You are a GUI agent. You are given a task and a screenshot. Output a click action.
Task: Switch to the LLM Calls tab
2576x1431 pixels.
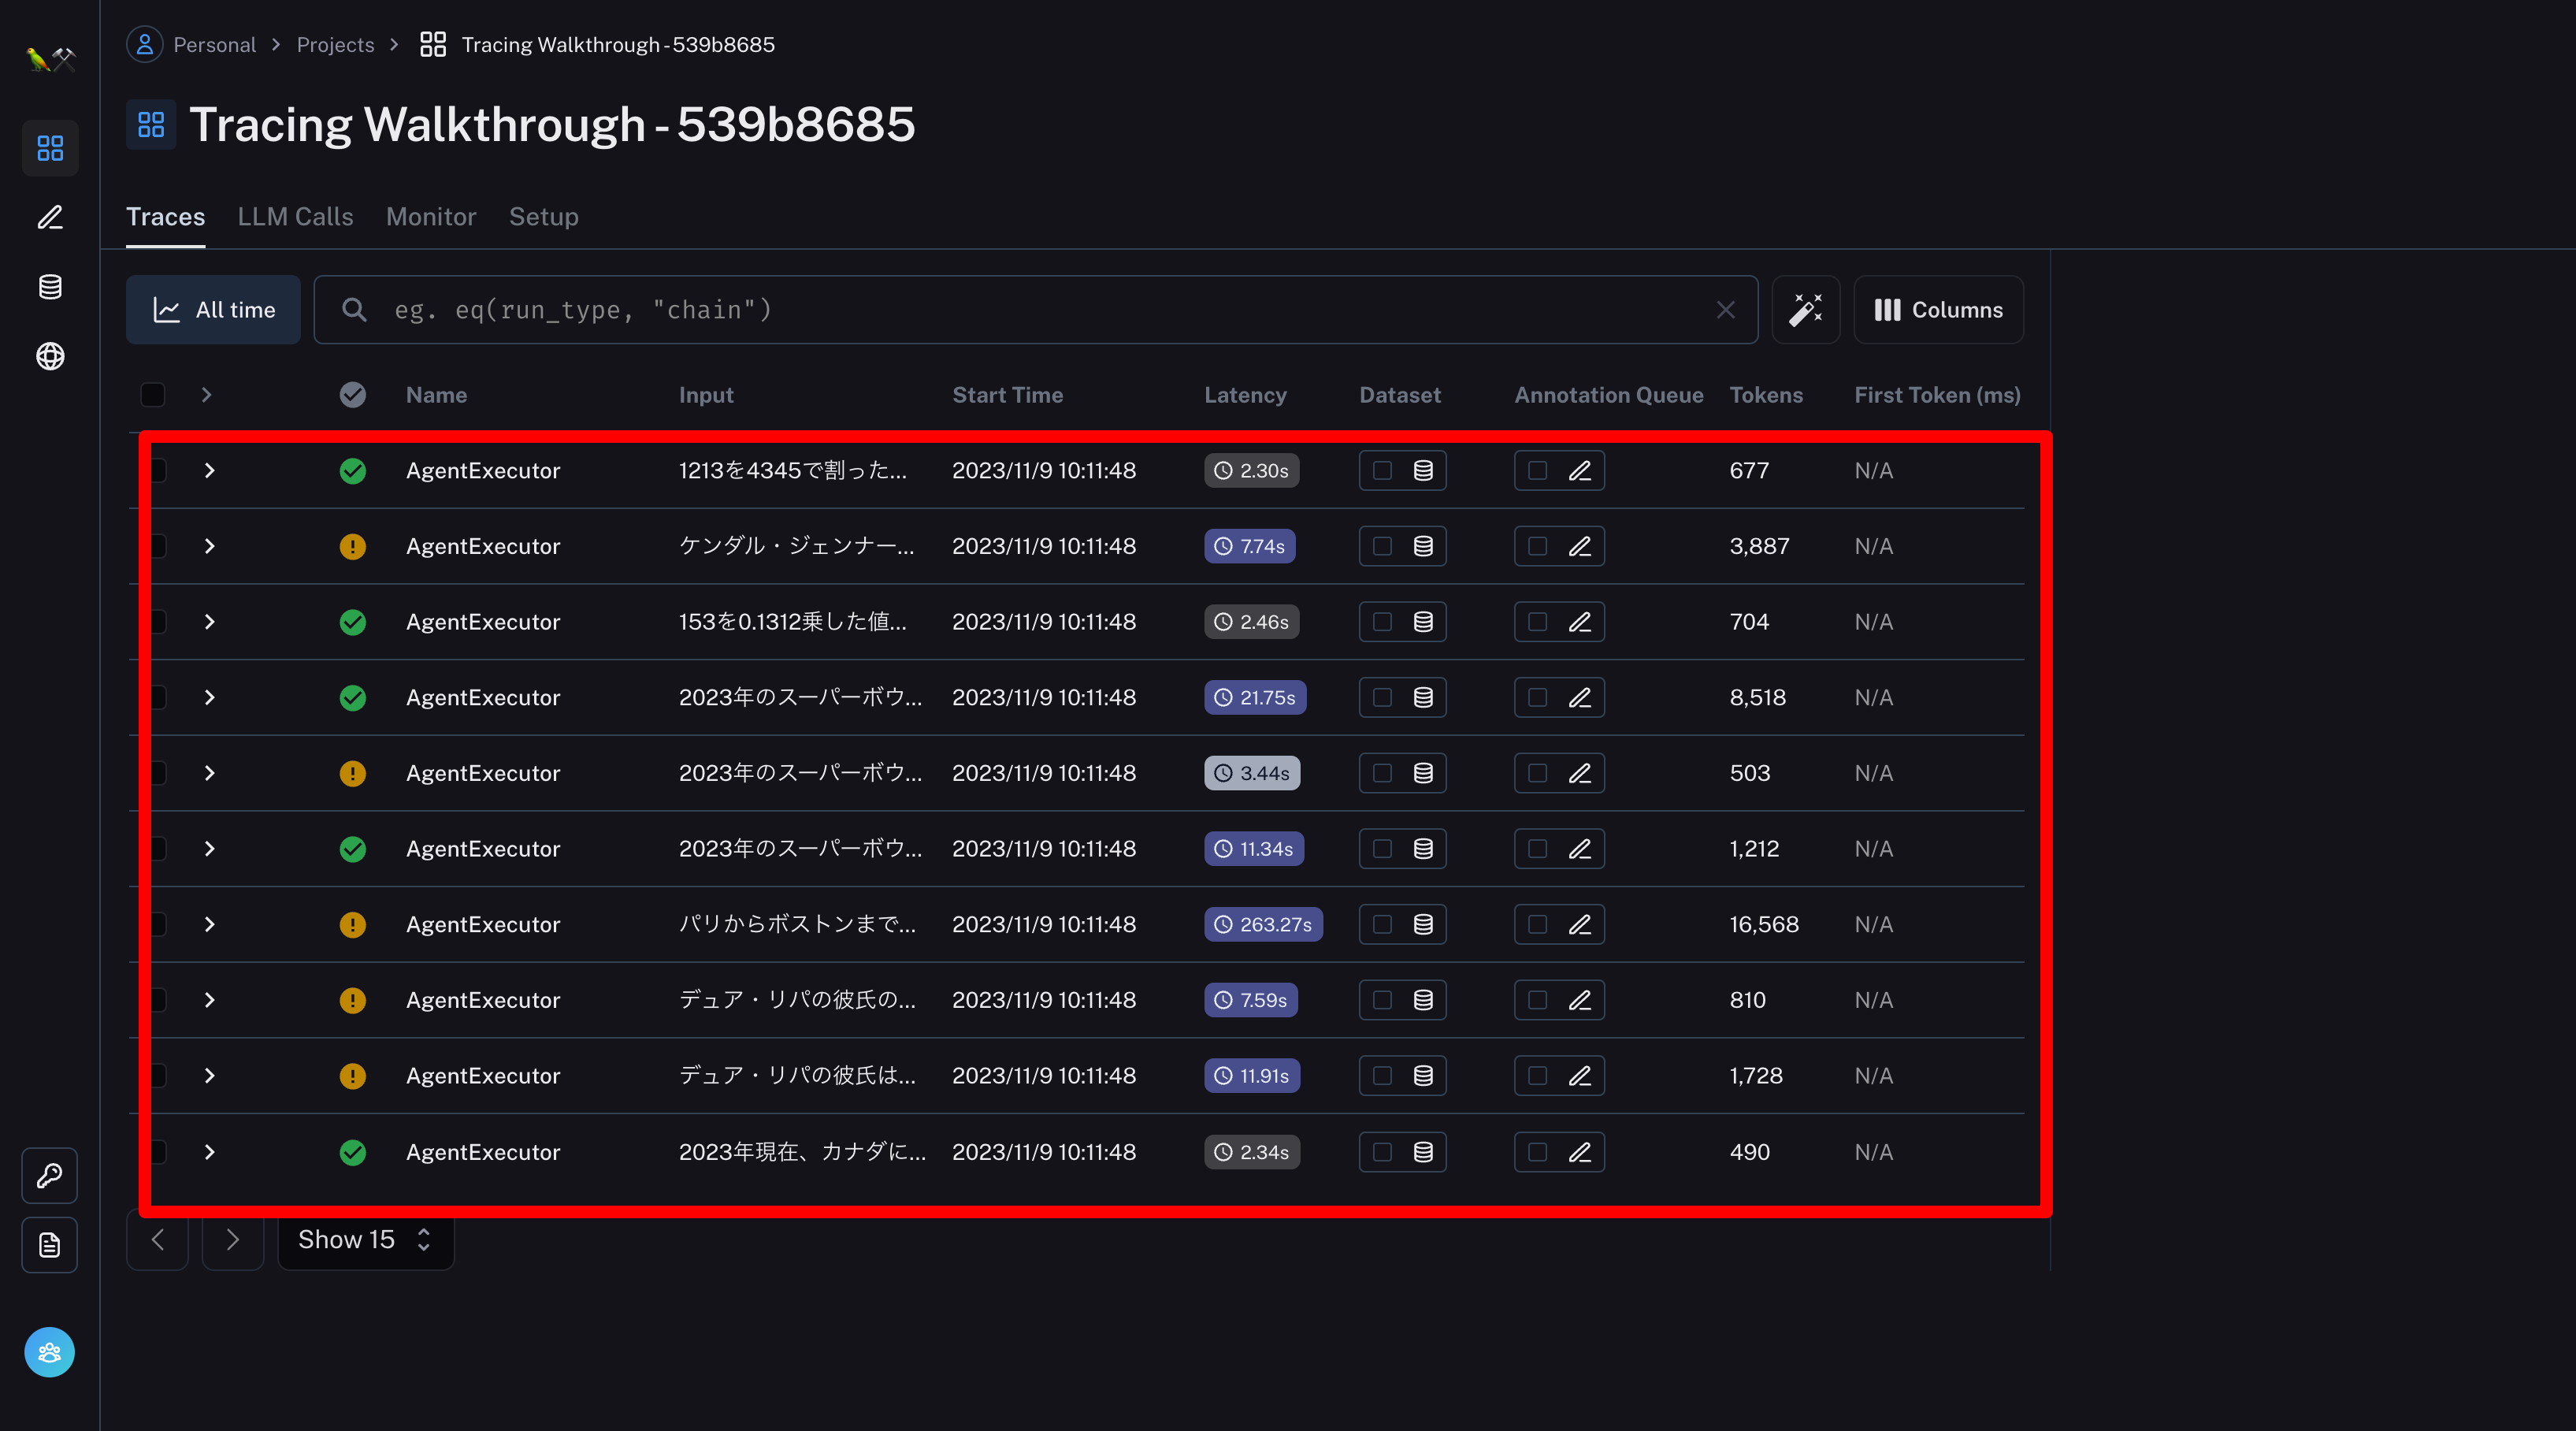pos(295,217)
